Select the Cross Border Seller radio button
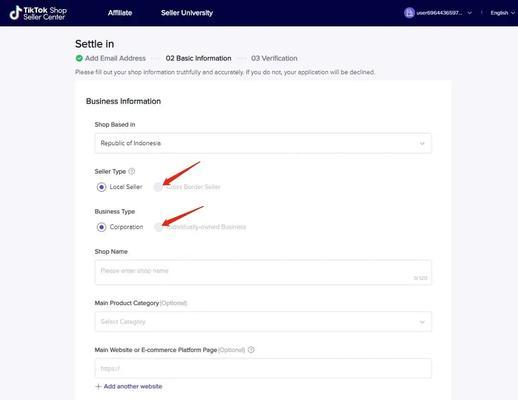This screenshot has width=518, height=400. coord(158,187)
